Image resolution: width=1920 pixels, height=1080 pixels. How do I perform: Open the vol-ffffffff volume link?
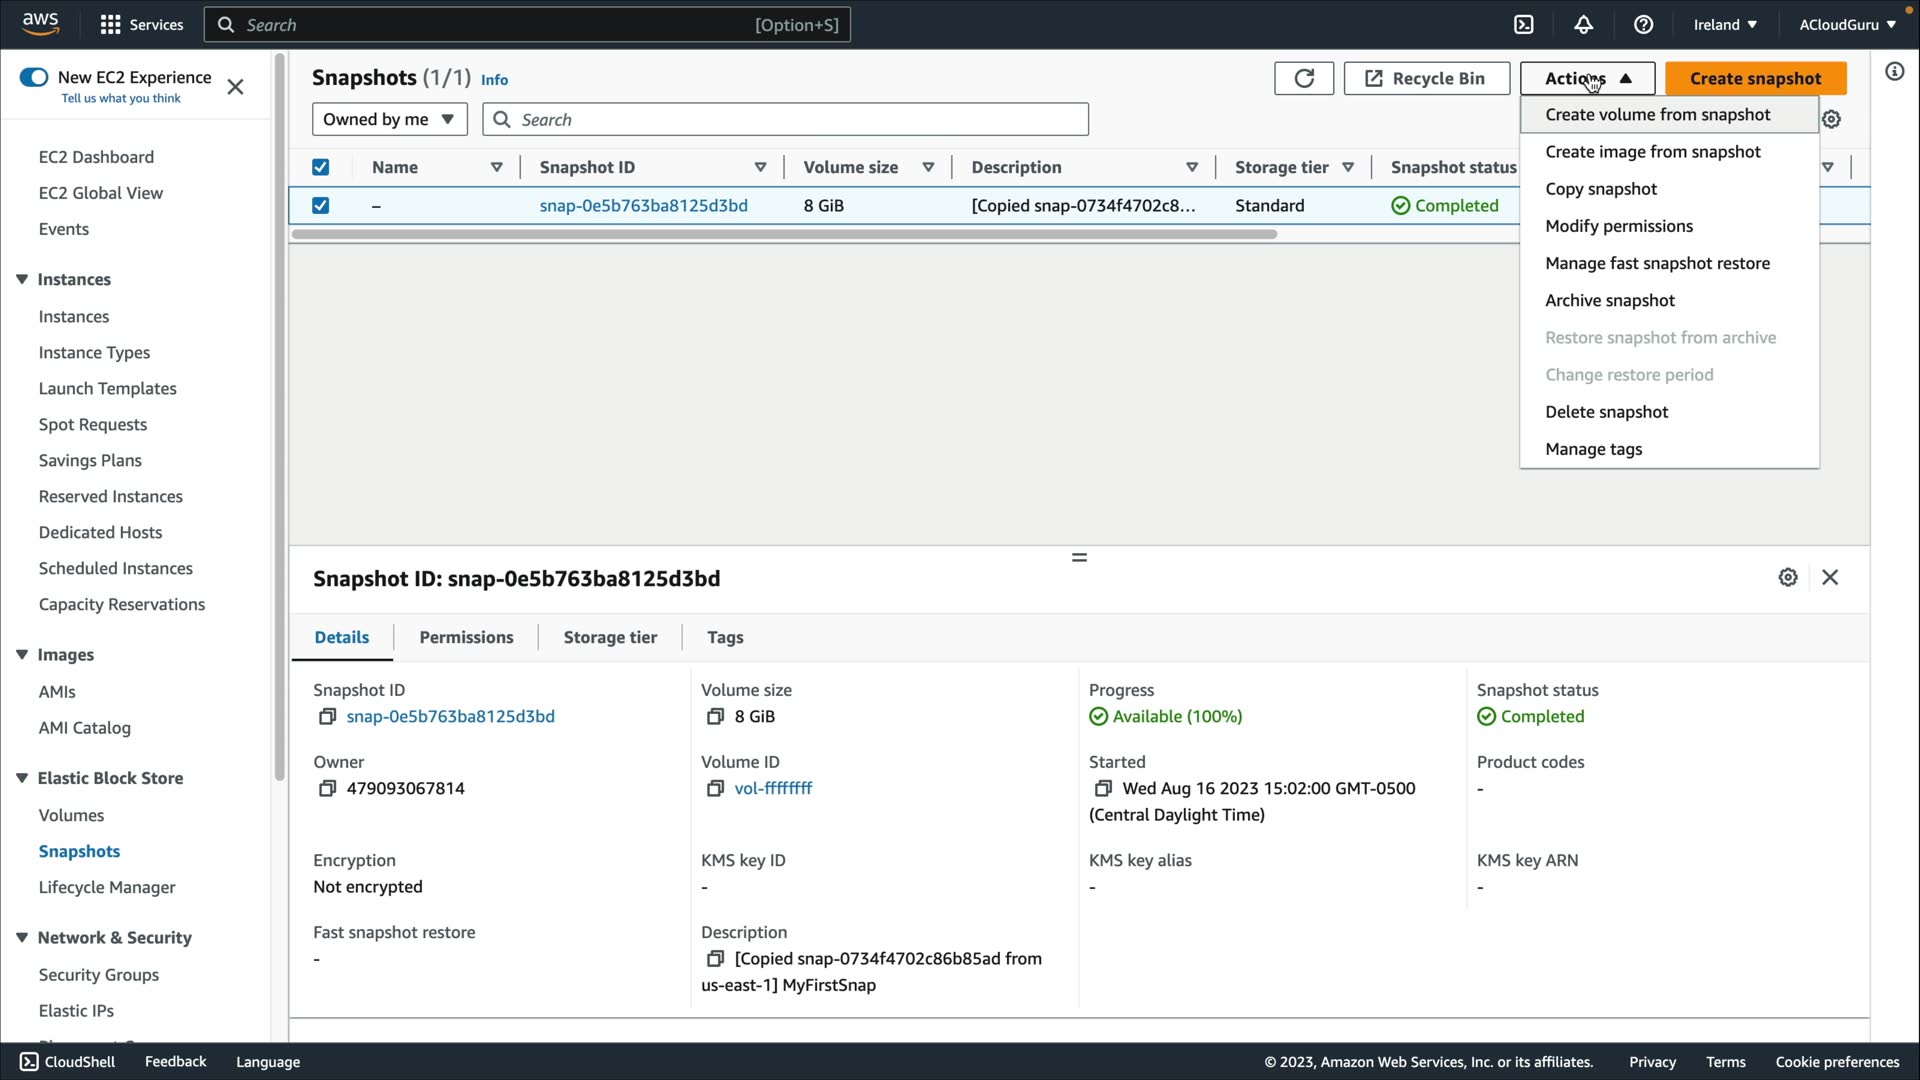point(772,789)
